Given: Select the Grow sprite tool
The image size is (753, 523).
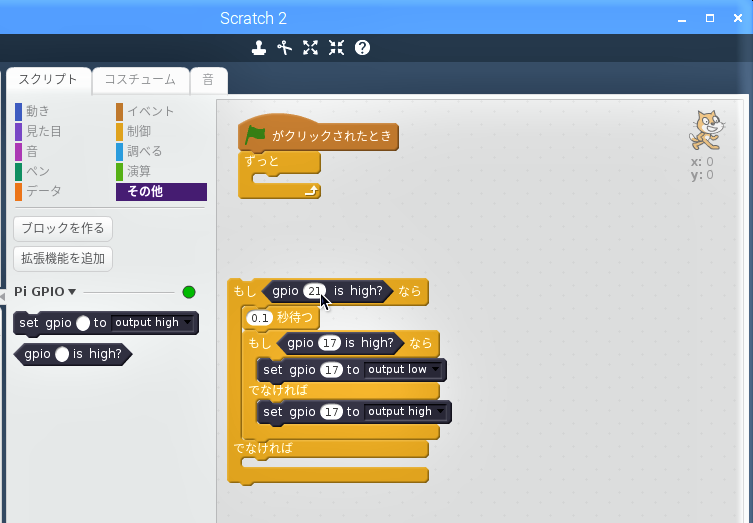Looking at the screenshot, I should tap(311, 48).
